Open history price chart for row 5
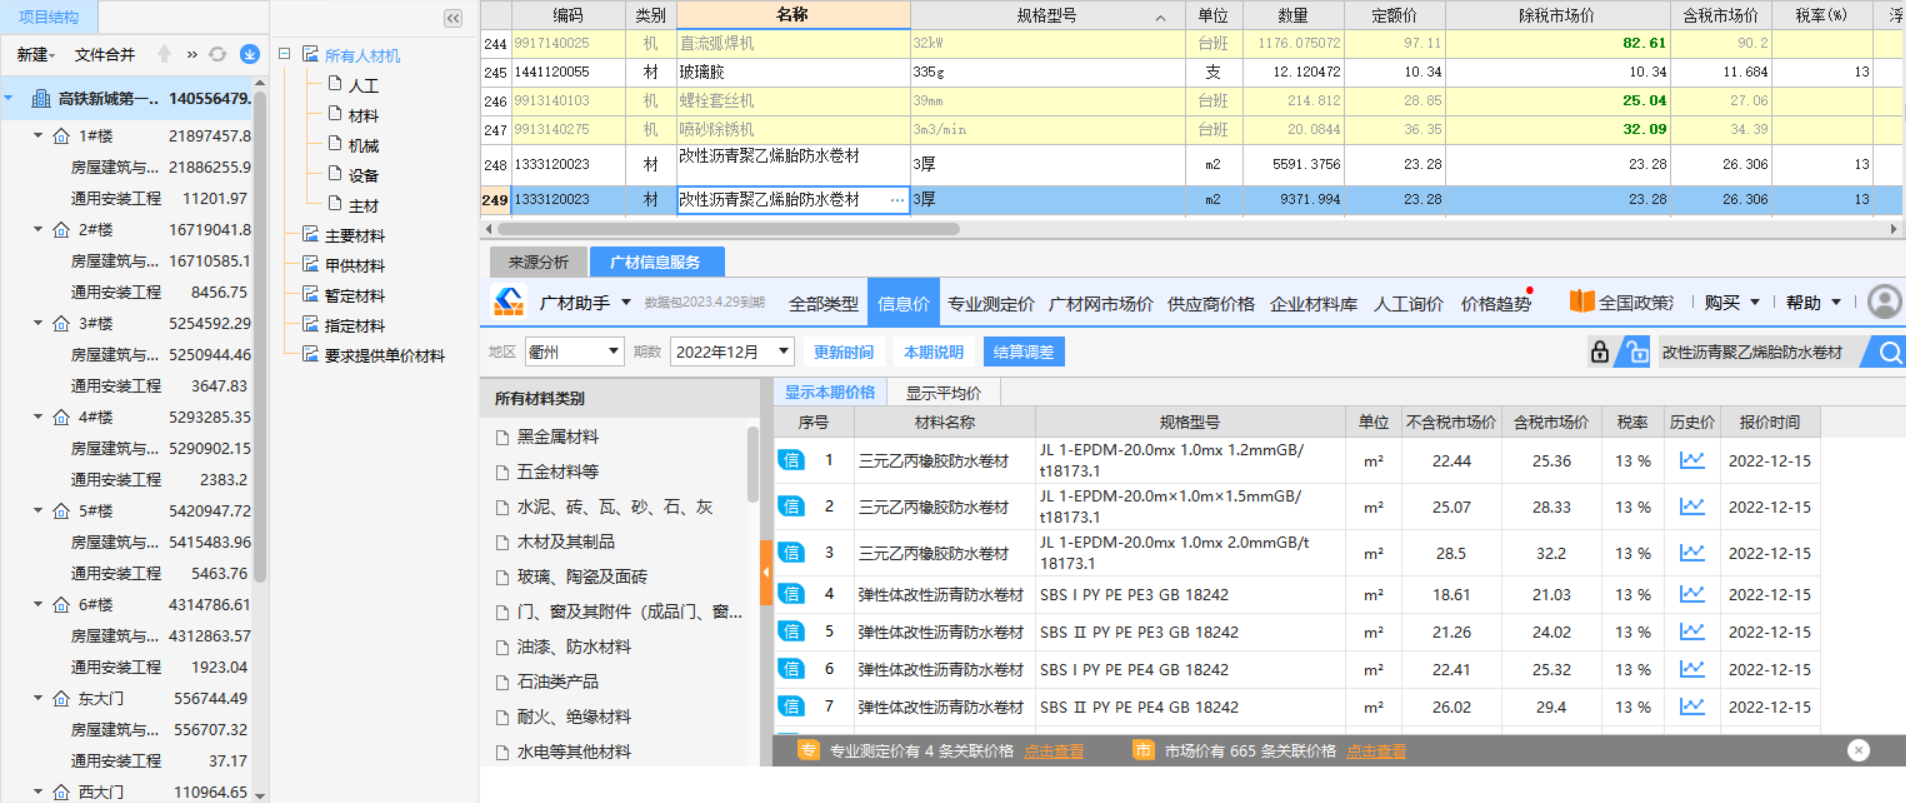This screenshot has width=1906, height=803. (1691, 631)
